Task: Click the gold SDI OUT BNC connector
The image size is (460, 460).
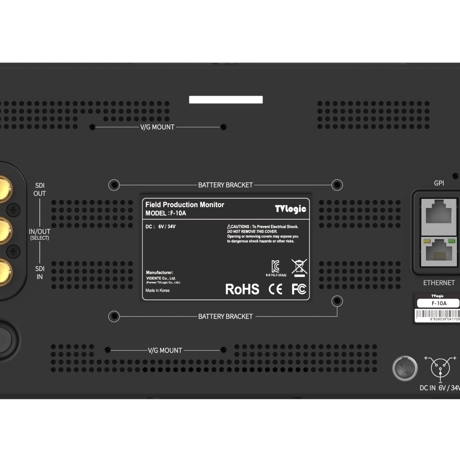Action: point(5,189)
